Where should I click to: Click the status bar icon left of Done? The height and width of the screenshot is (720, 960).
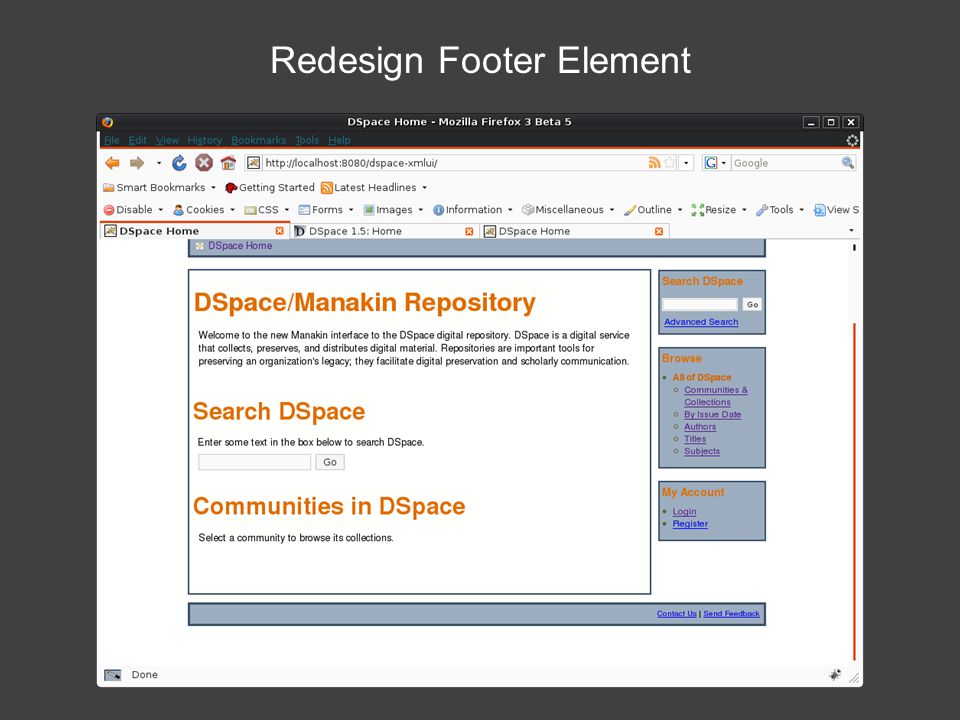click(113, 675)
